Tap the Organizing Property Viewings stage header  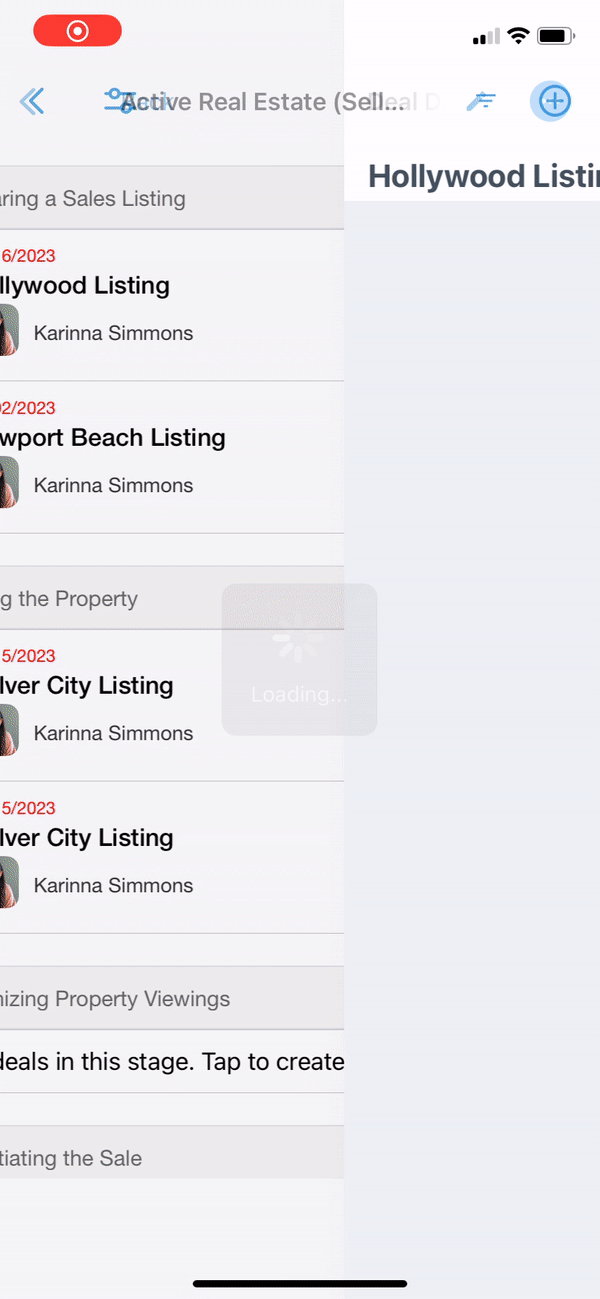click(115, 999)
